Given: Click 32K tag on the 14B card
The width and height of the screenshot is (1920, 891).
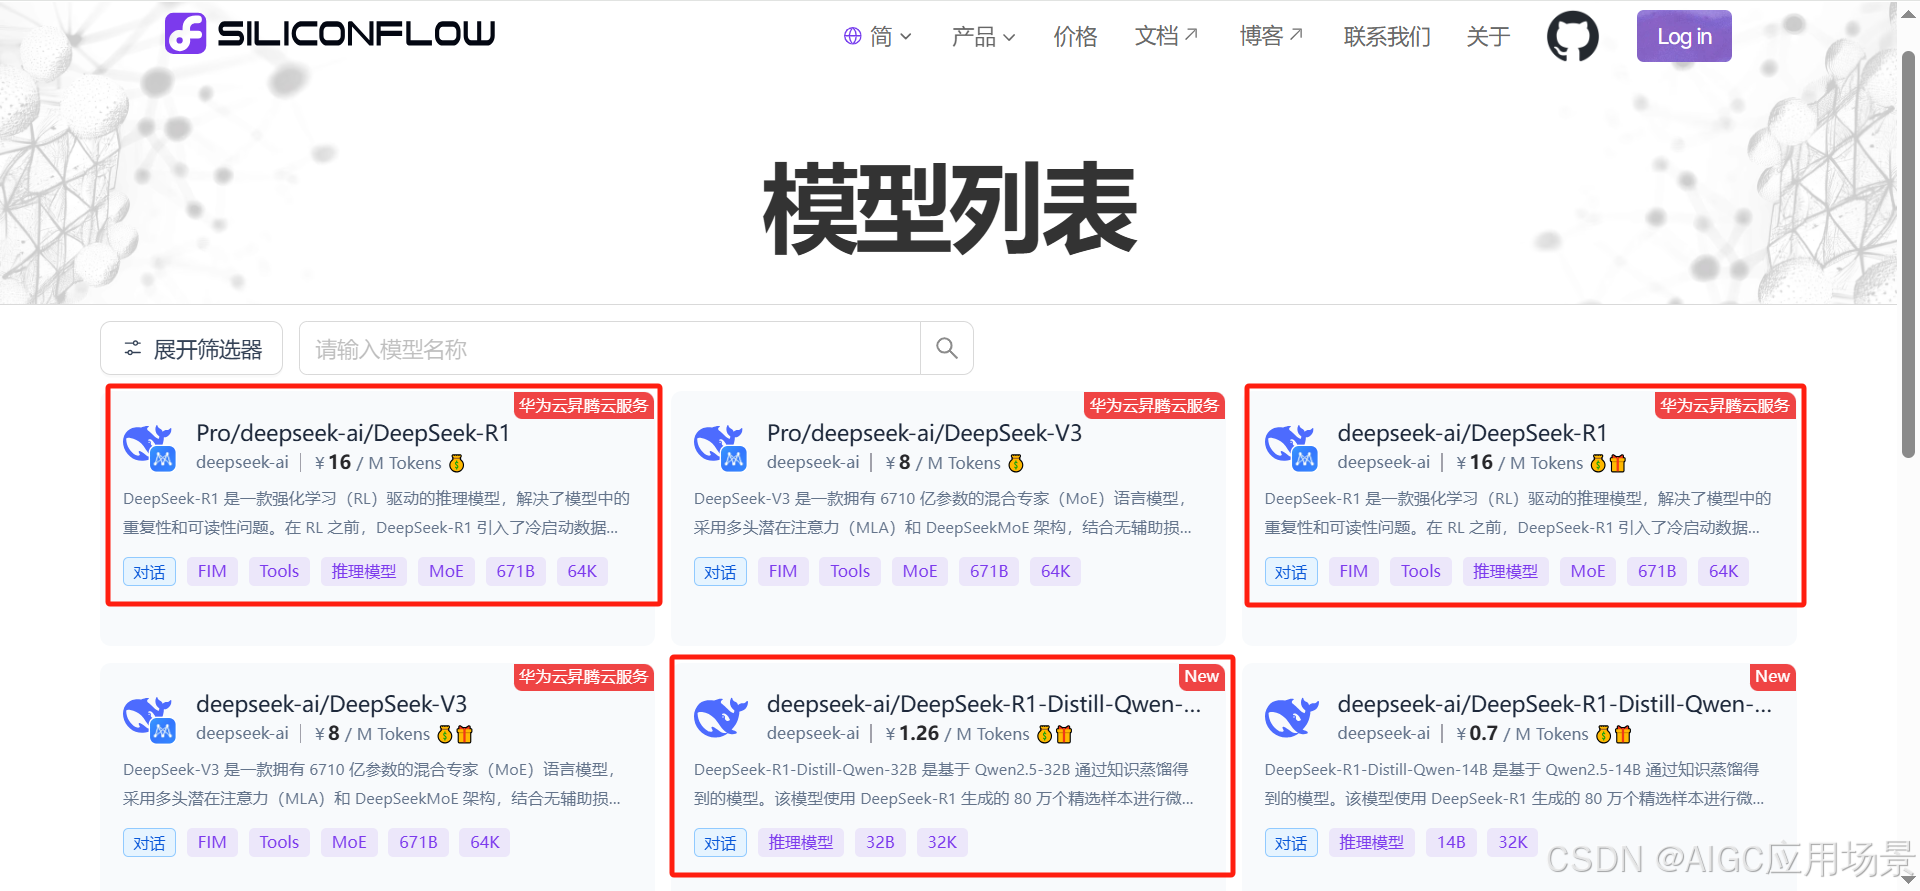Looking at the screenshot, I should 1513,842.
